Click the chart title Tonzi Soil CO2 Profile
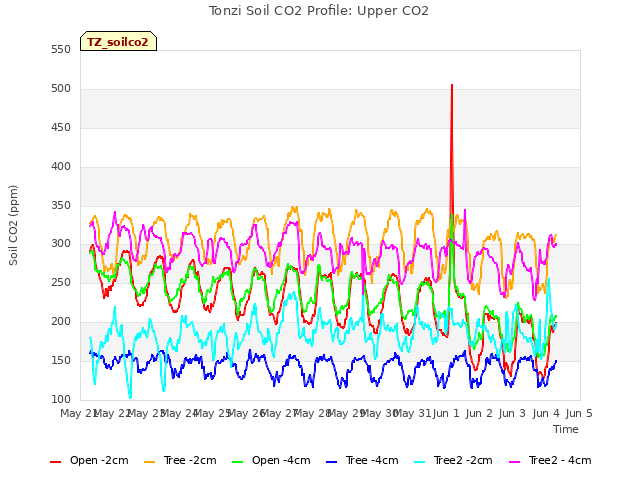The height and width of the screenshot is (480, 640). [x=319, y=11]
